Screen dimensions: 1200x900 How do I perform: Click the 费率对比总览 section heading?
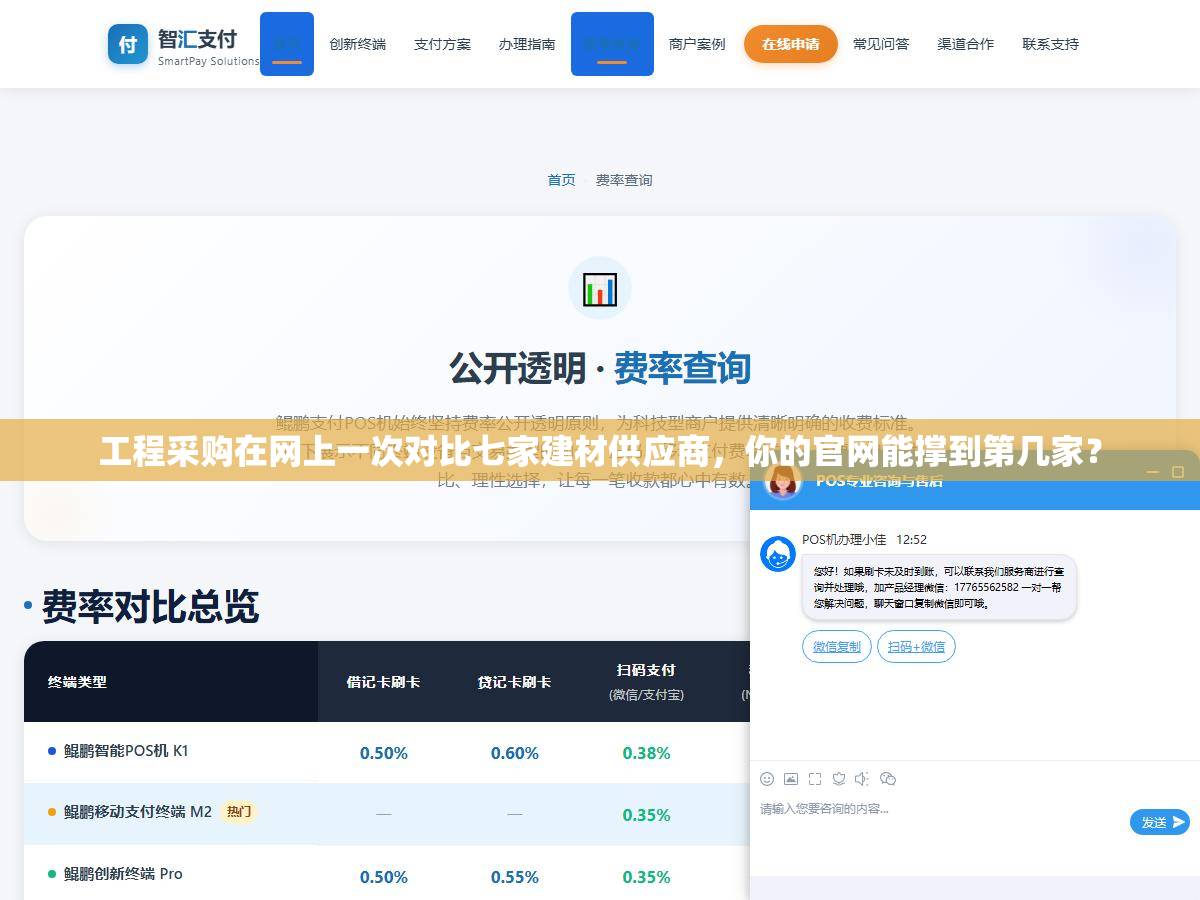[x=150, y=606]
